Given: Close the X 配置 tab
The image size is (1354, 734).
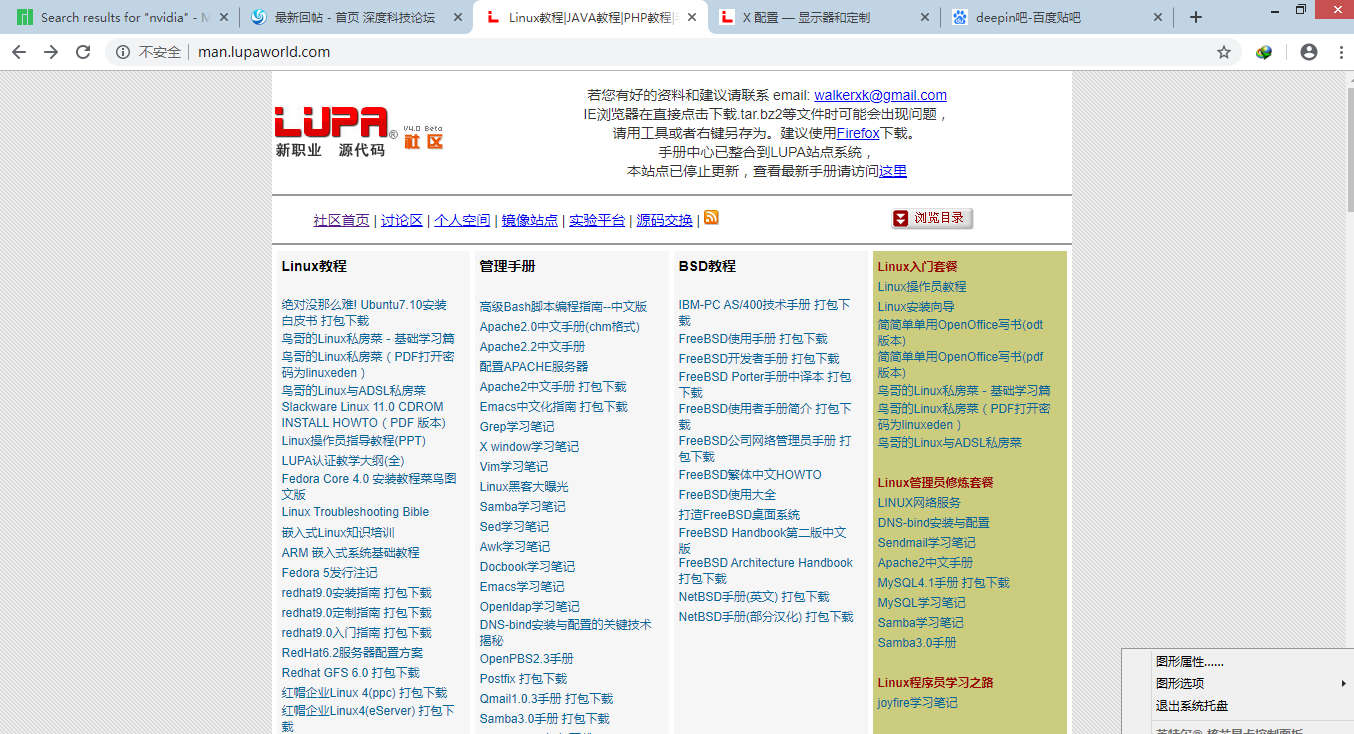Looking at the screenshot, I should 925,17.
